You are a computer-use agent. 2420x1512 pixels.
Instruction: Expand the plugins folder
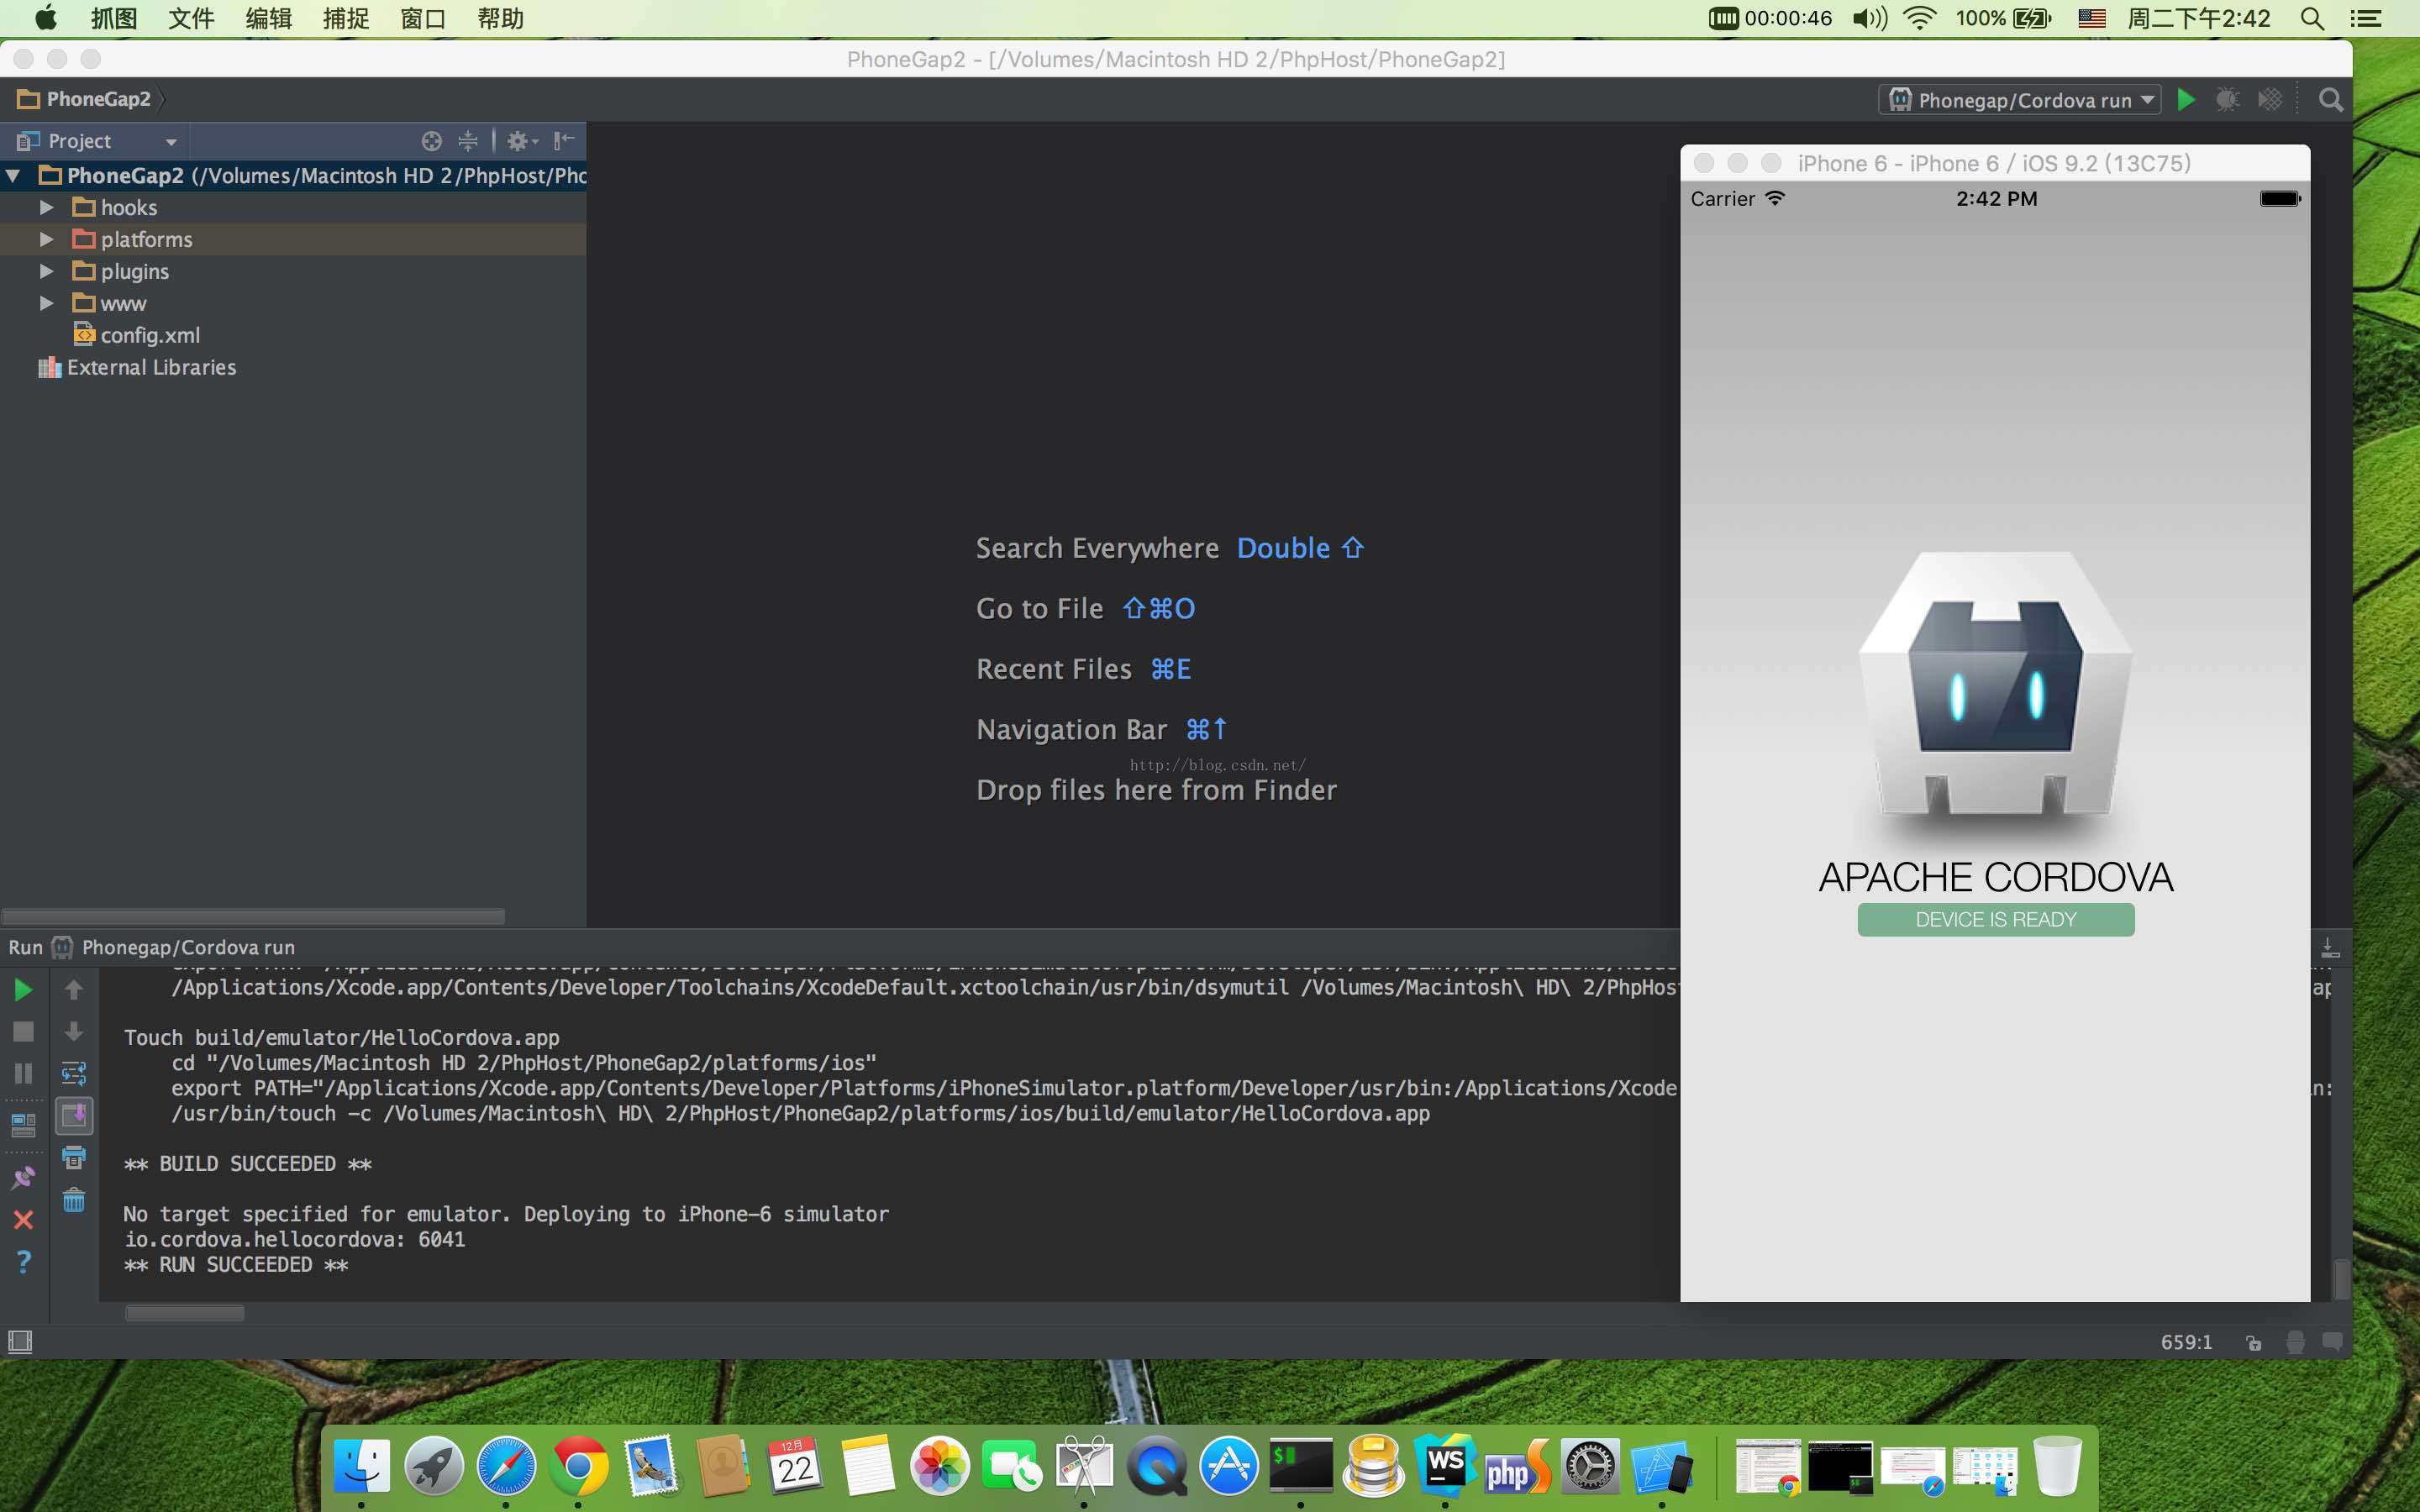tap(46, 272)
